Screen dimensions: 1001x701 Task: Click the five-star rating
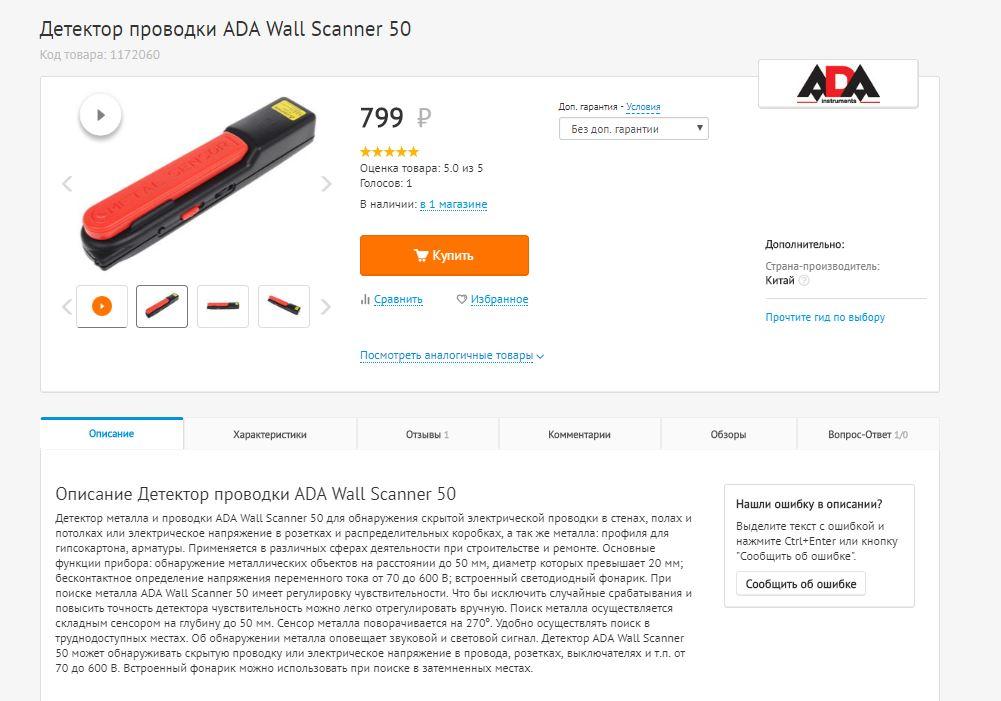coord(389,151)
